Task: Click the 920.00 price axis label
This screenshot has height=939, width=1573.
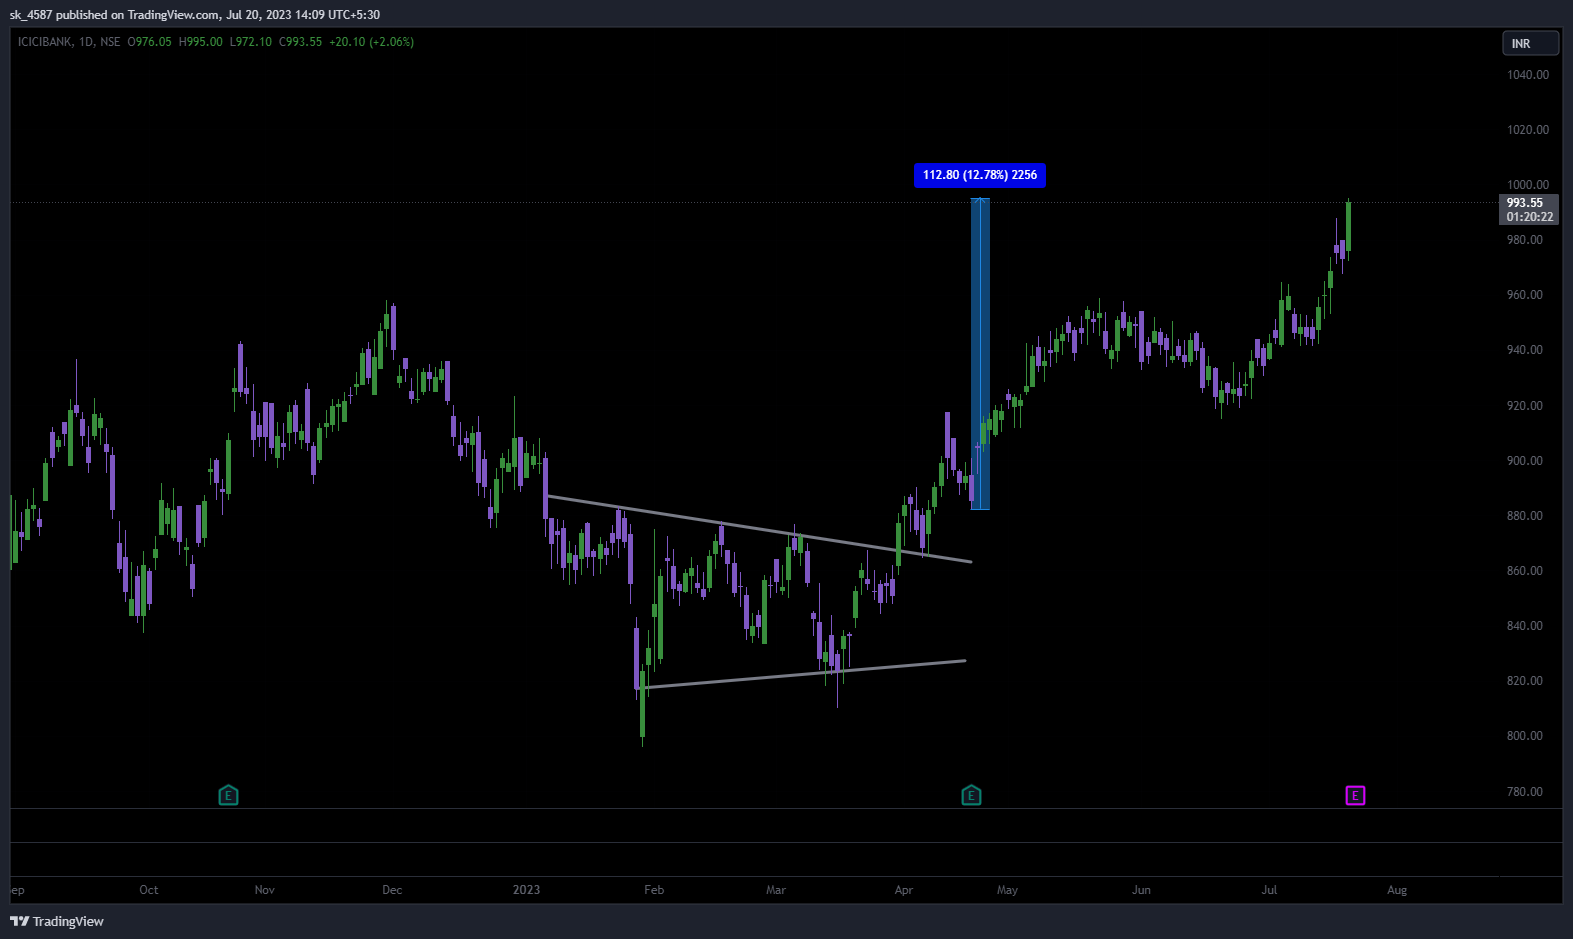Action: tap(1525, 406)
